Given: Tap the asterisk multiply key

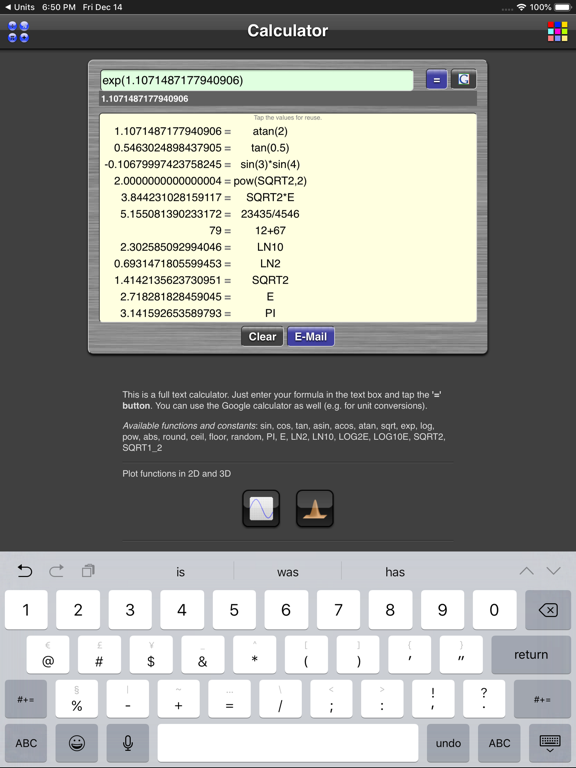Looking at the screenshot, I should (x=255, y=655).
